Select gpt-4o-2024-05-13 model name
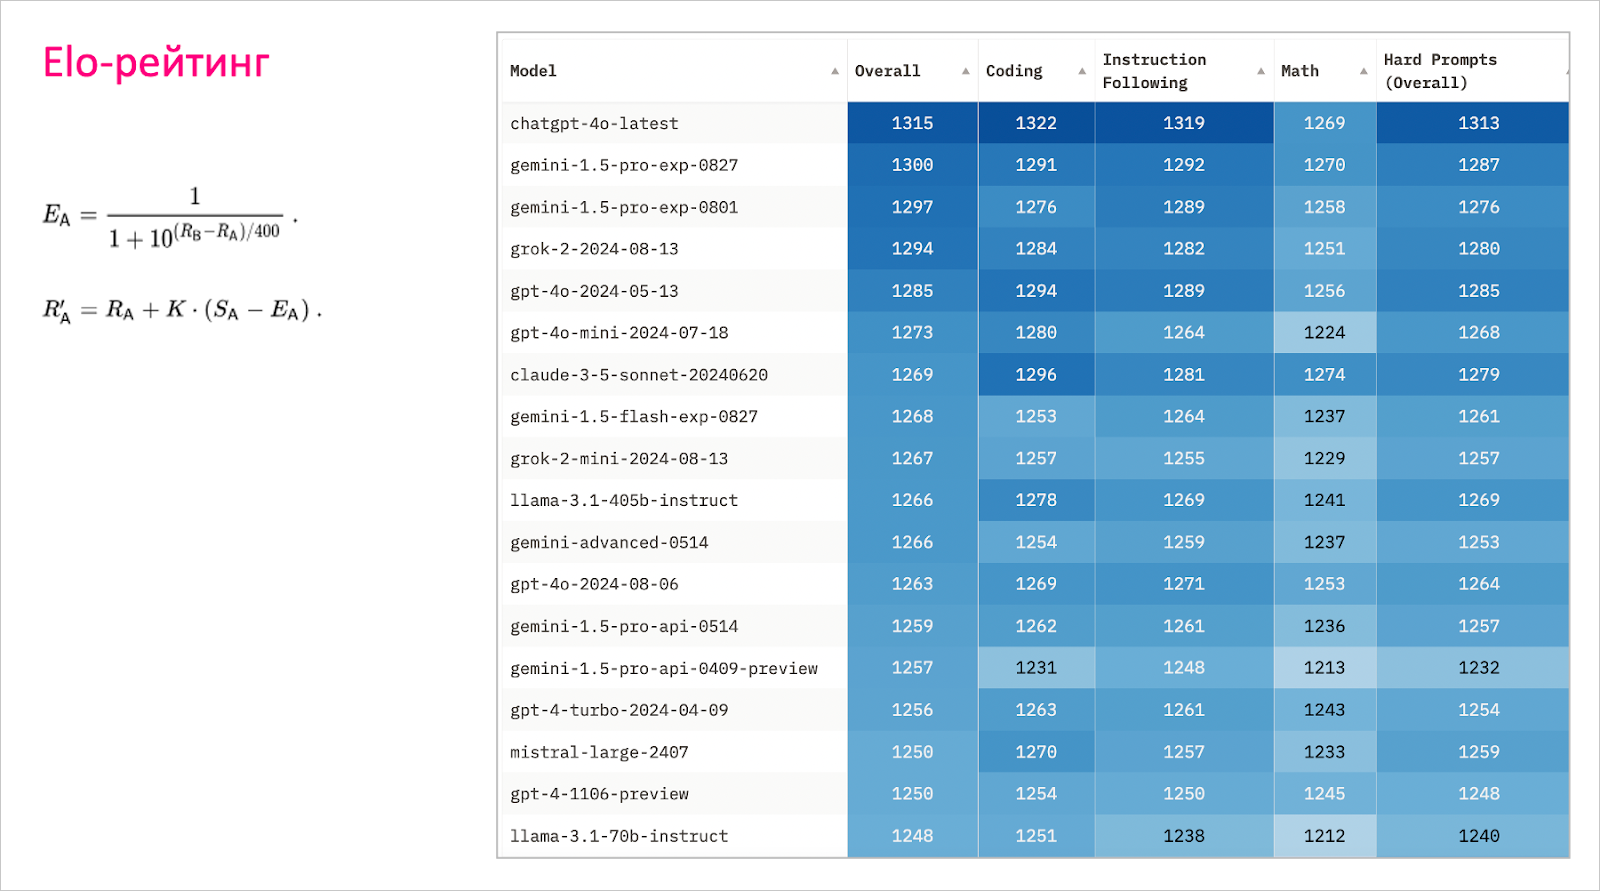The image size is (1600, 891). [x=594, y=291]
